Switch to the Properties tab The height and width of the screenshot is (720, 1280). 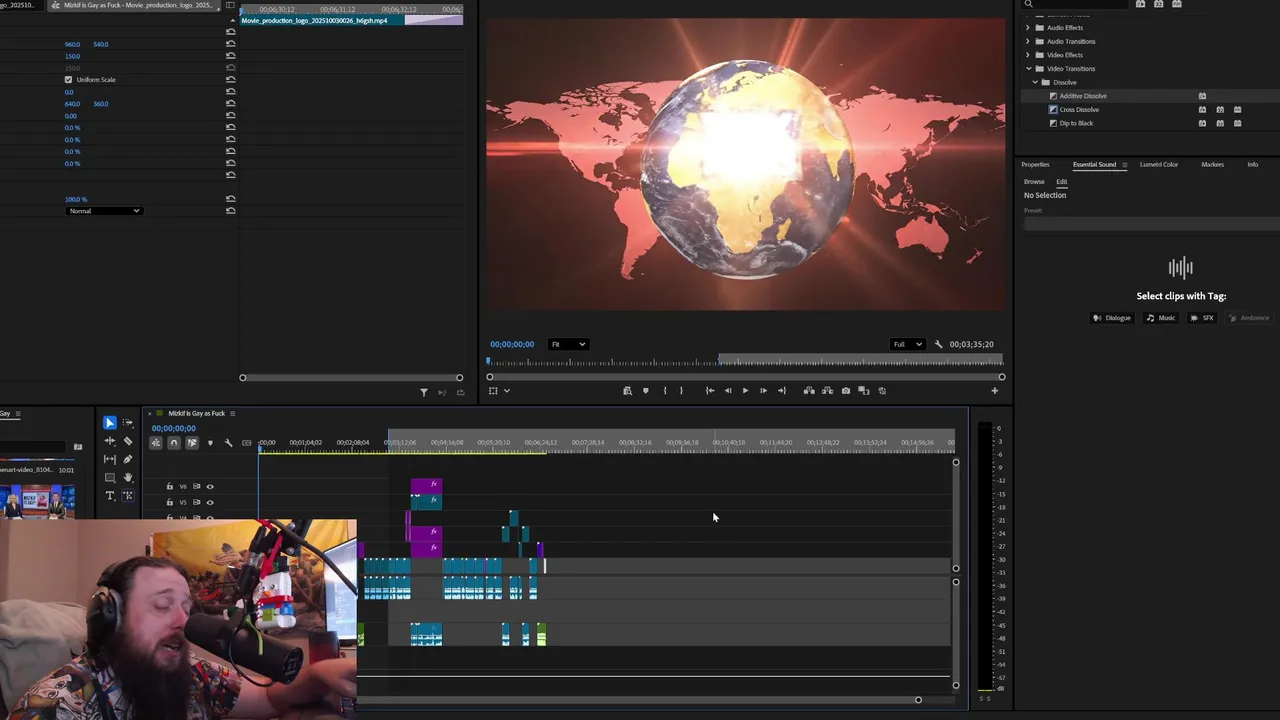pos(1035,165)
